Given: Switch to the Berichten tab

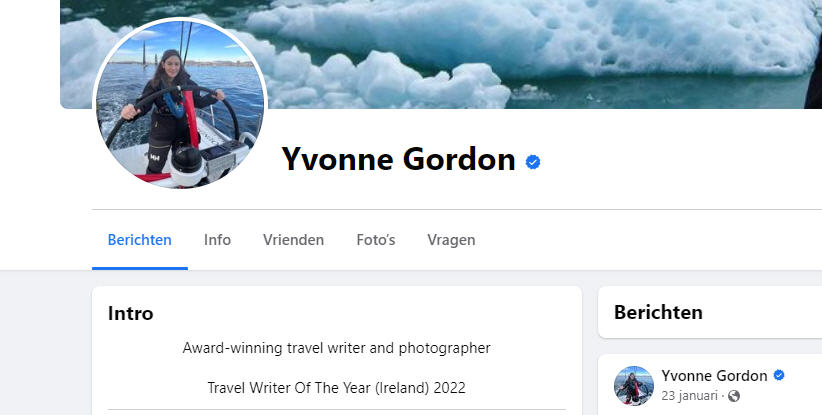Looking at the screenshot, I should point(139,240).
